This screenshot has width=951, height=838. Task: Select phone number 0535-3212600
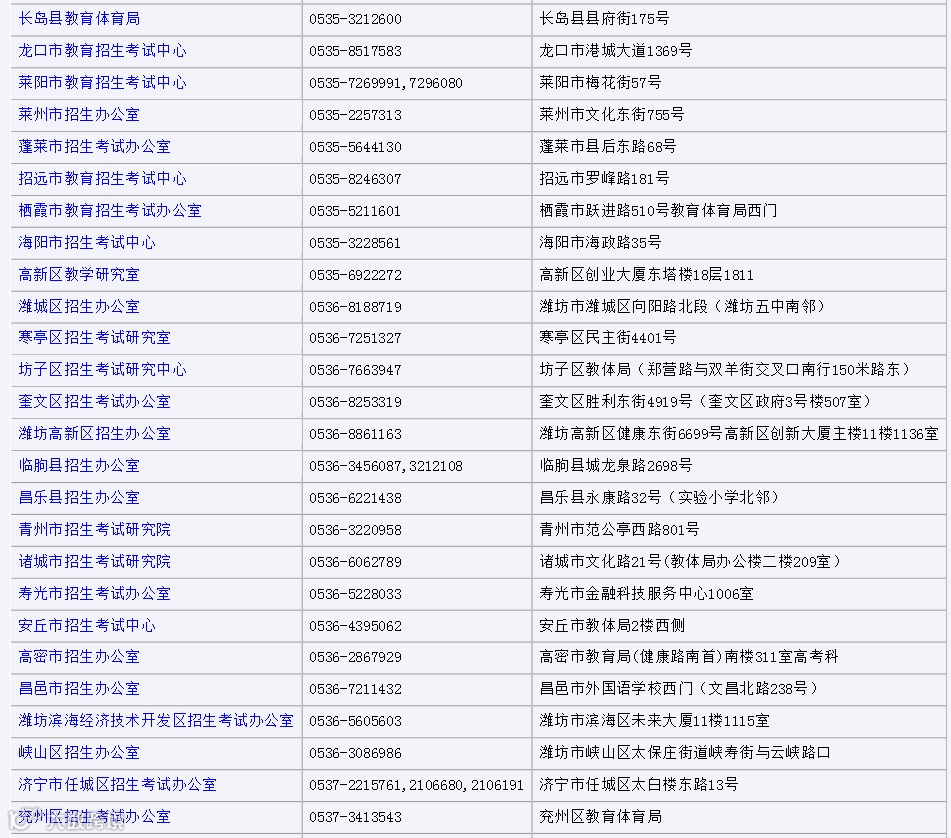355,19
